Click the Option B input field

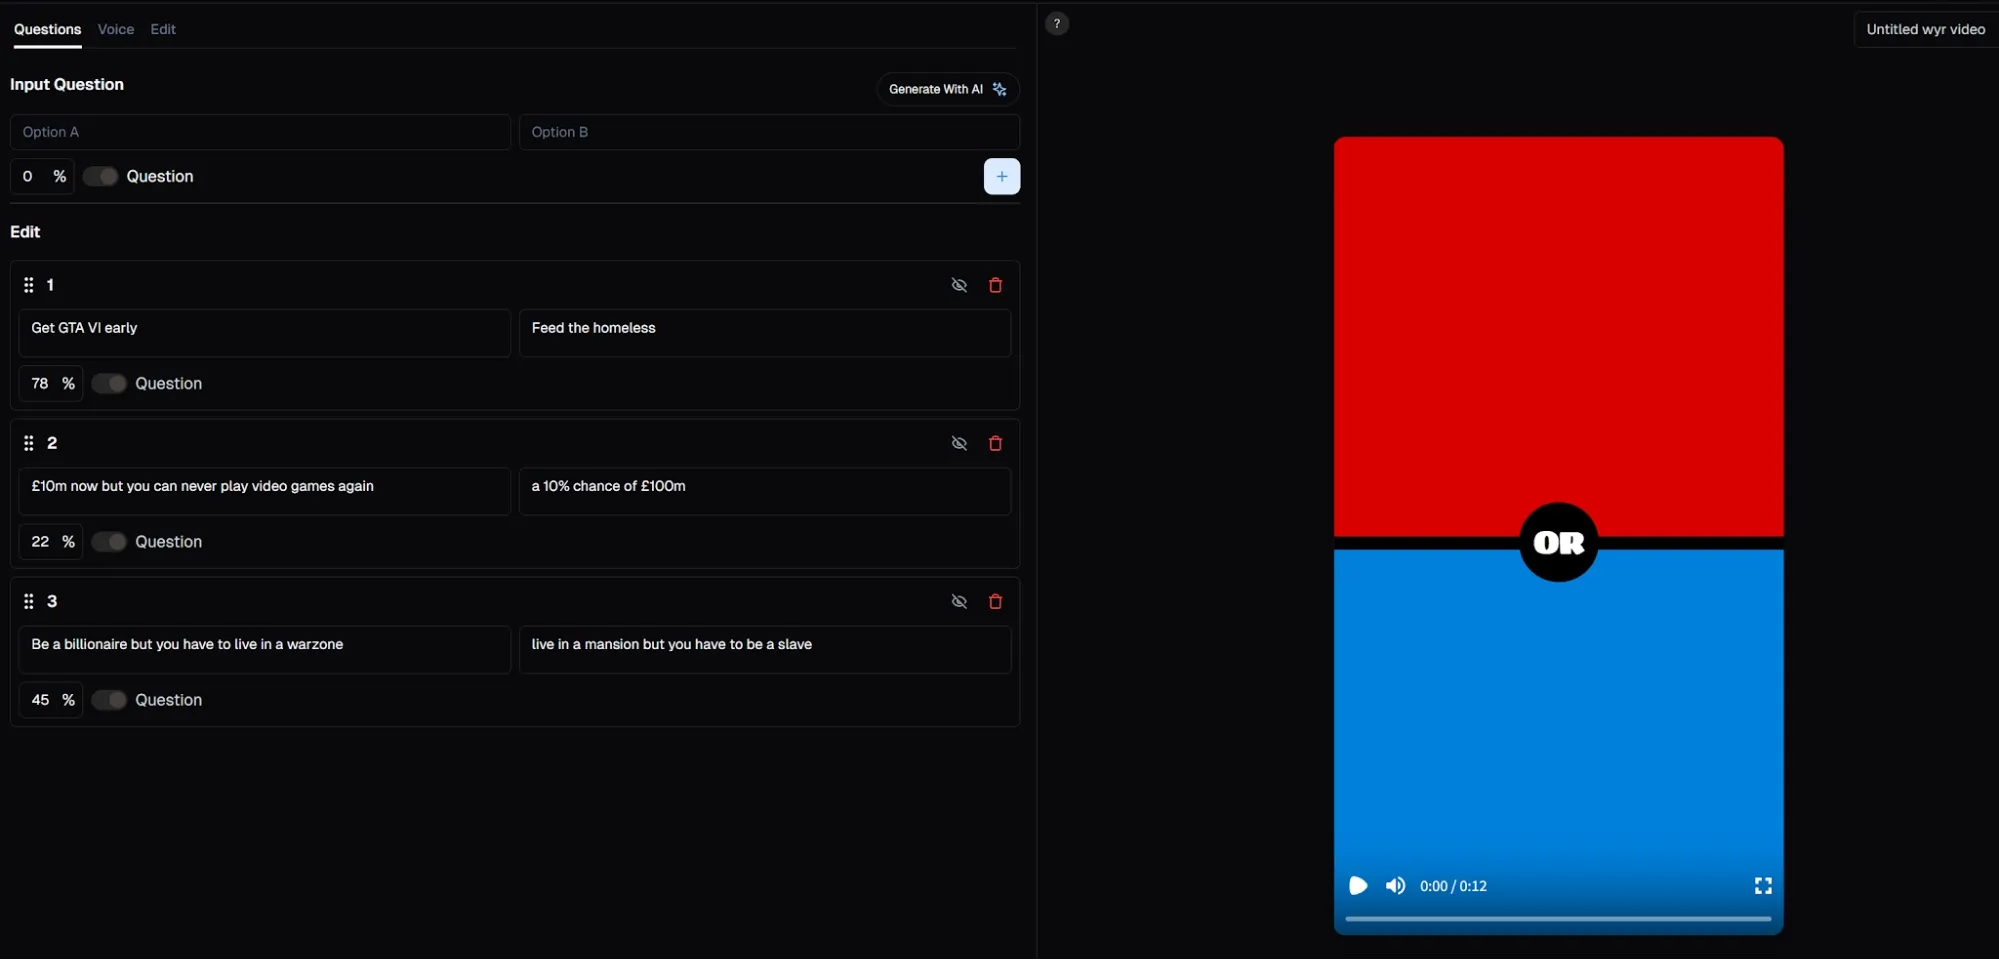coord(769,132)
